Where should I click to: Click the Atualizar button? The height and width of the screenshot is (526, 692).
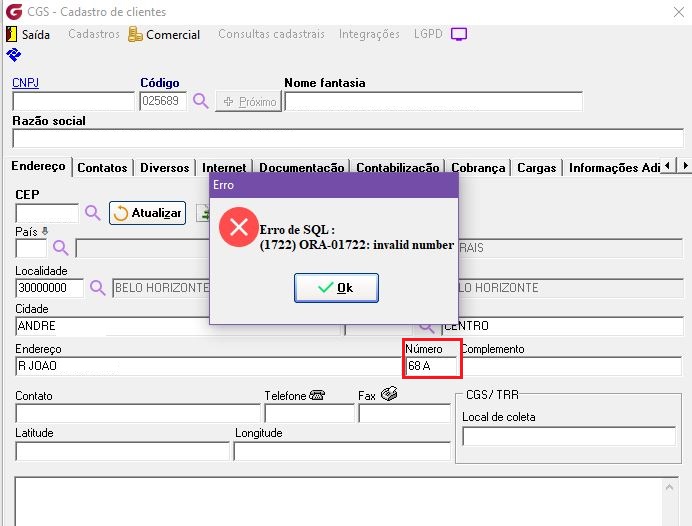[147, 213]
